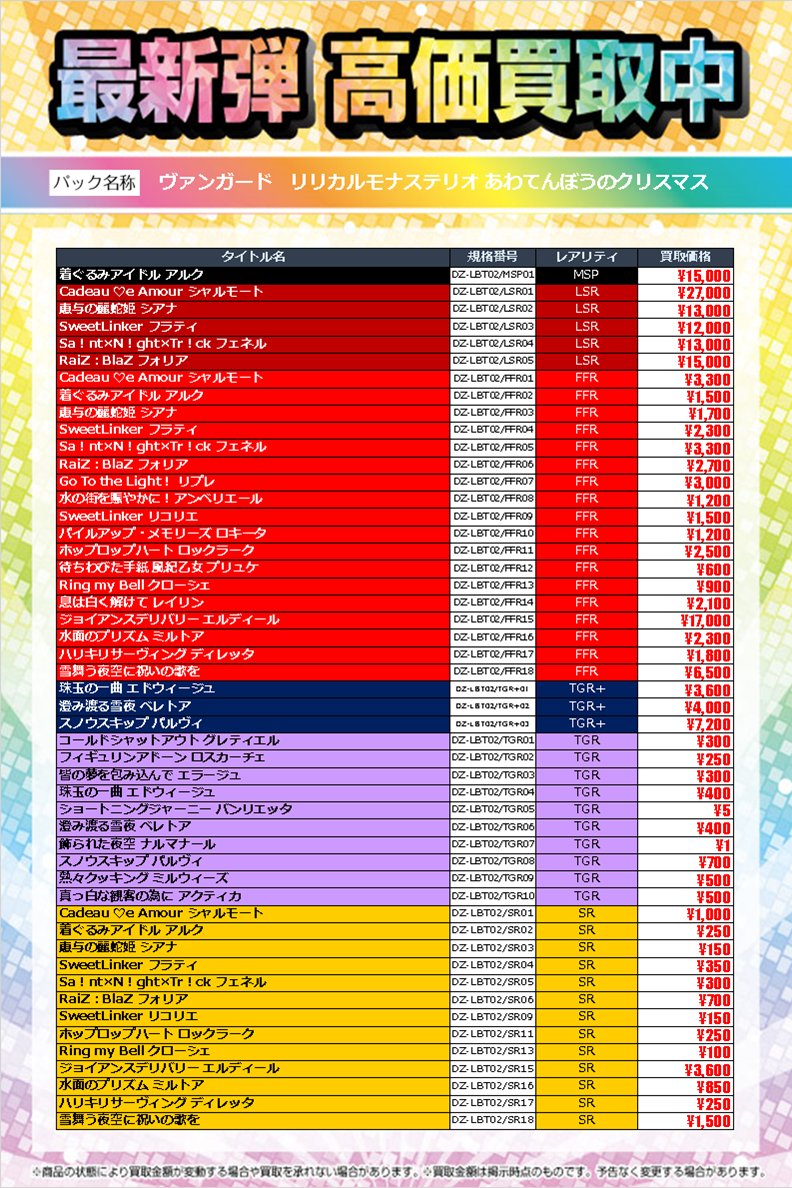Select the ¥27,000 price cell
The image size is (792, 1188).
685,292
